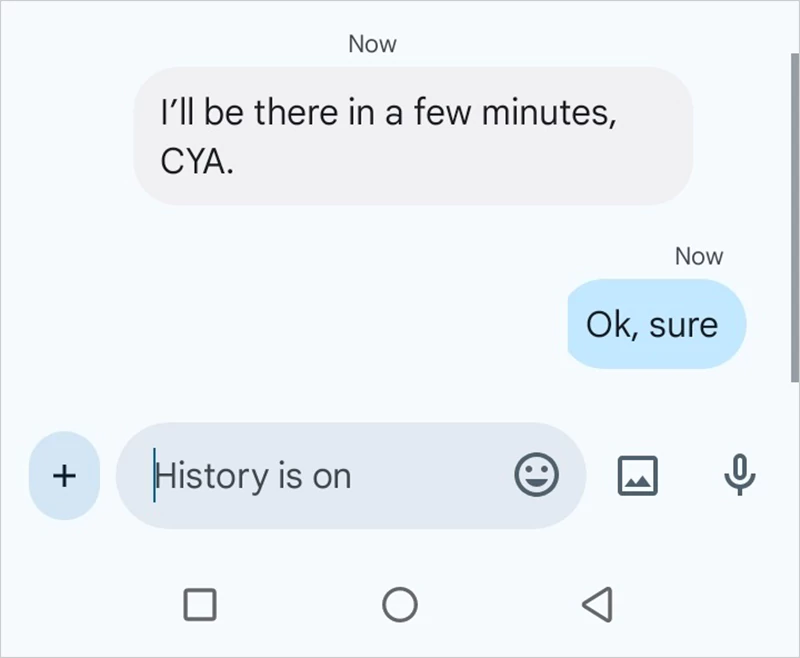Click the "Now" timestamp above the received message
The width and height of the screenshot is (800, 658).
(x=372, y=44)
